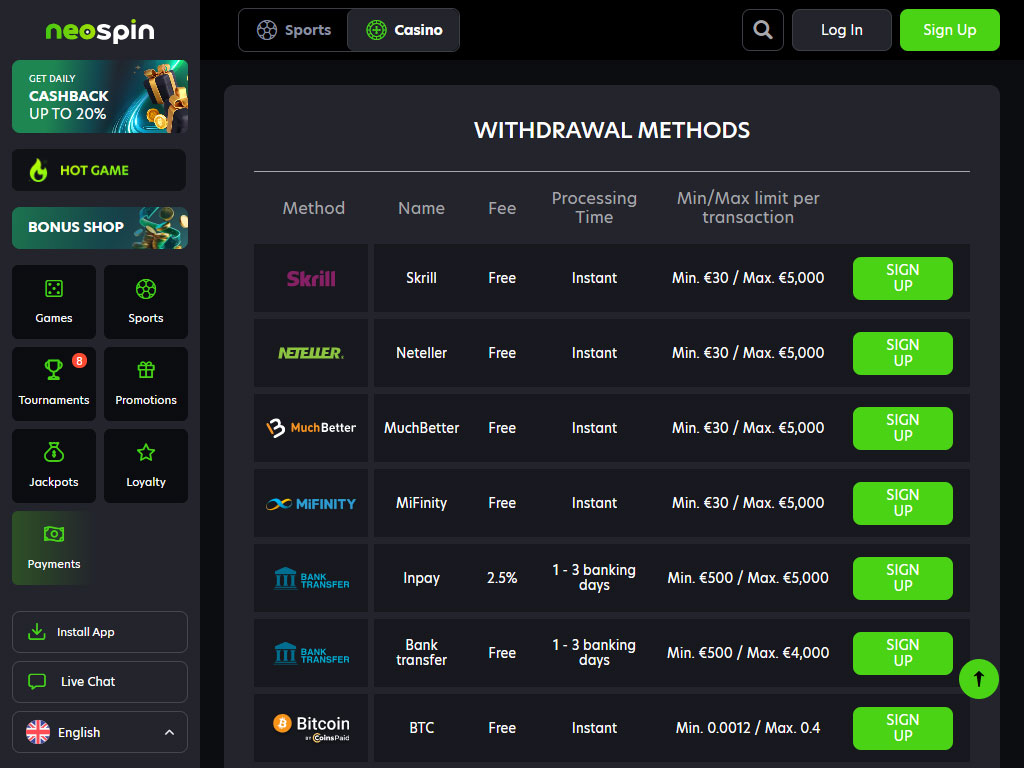Sign up via the MuchBetter row
The width and height of the screenshot is (1024, 768).
point(903,428)
